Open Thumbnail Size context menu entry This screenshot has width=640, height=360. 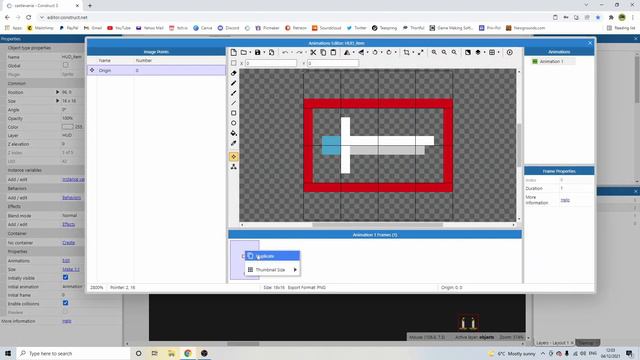coord(273,270)
